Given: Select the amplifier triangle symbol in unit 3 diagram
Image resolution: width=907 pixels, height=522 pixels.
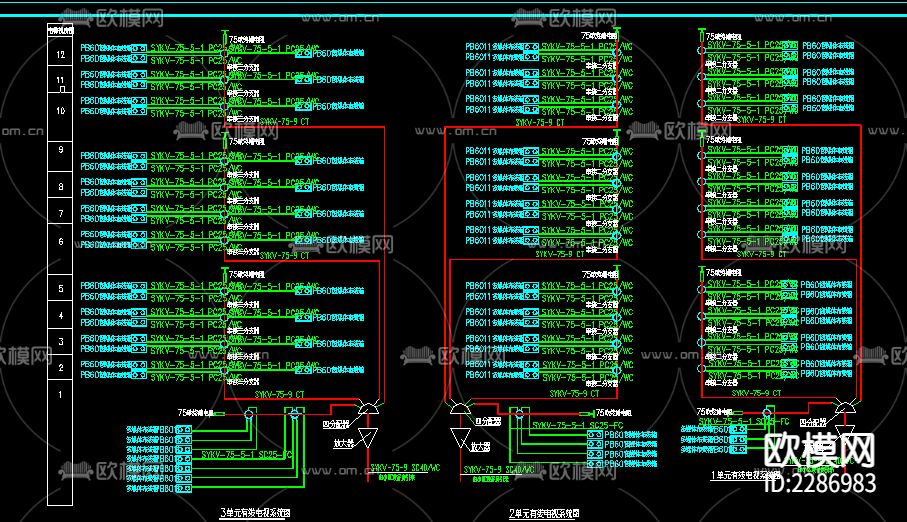Looking at the screenshot, I should point(367,437).
